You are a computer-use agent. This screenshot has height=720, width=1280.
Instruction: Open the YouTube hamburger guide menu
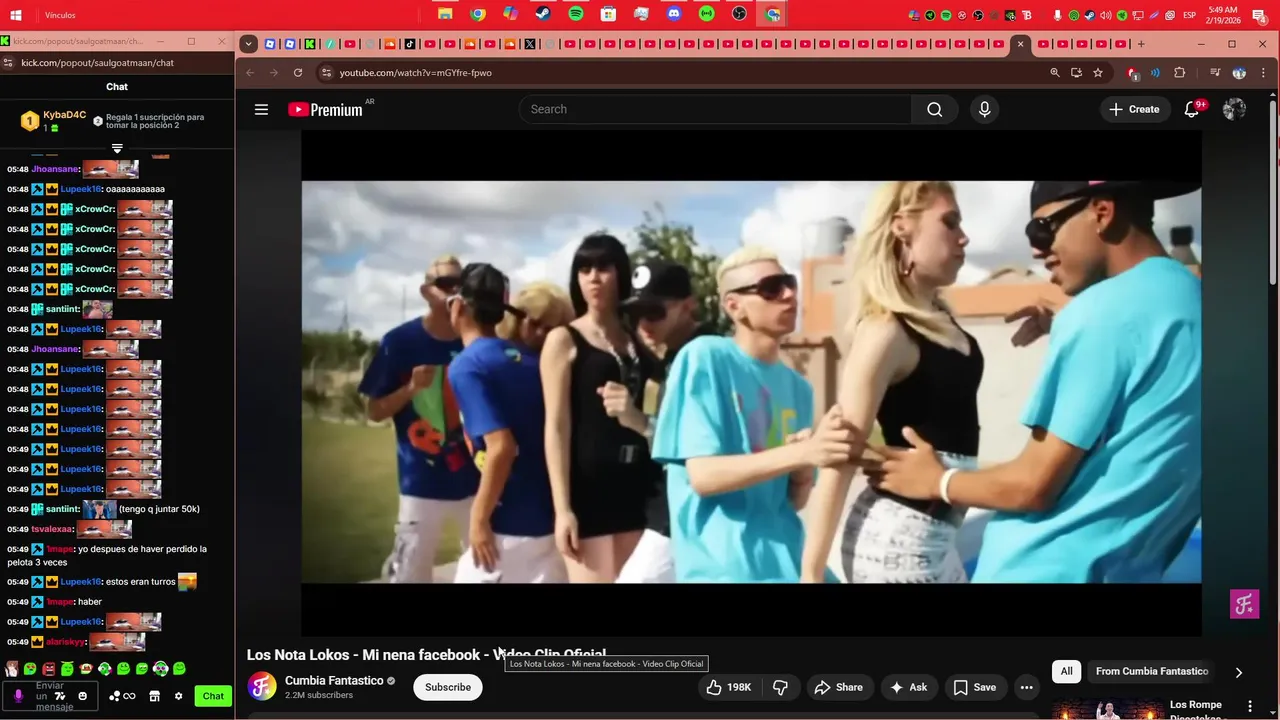click(261, 110)
